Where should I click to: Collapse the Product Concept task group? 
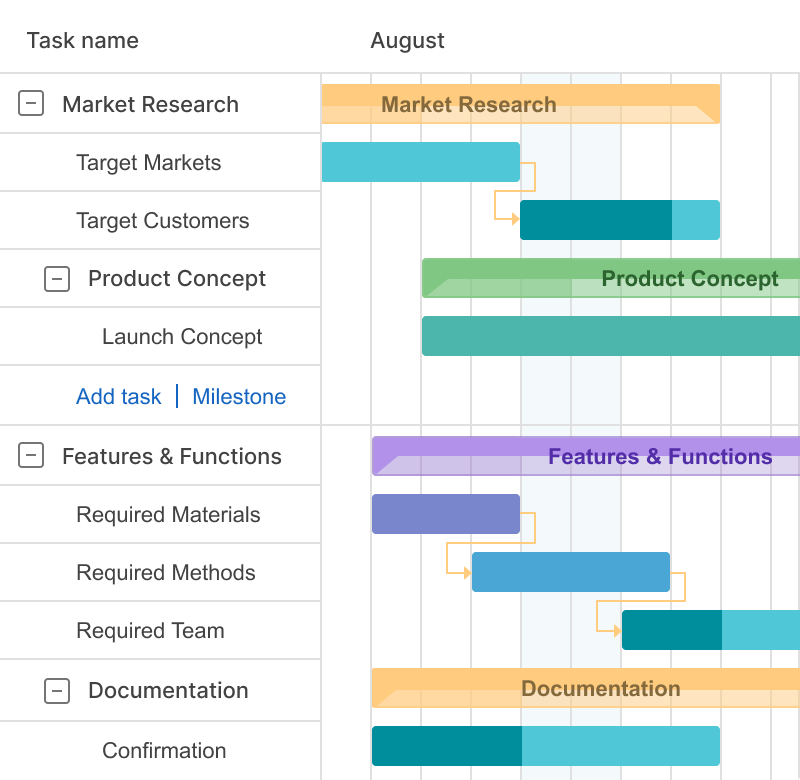pyautogui.click(x=58, y=279)
